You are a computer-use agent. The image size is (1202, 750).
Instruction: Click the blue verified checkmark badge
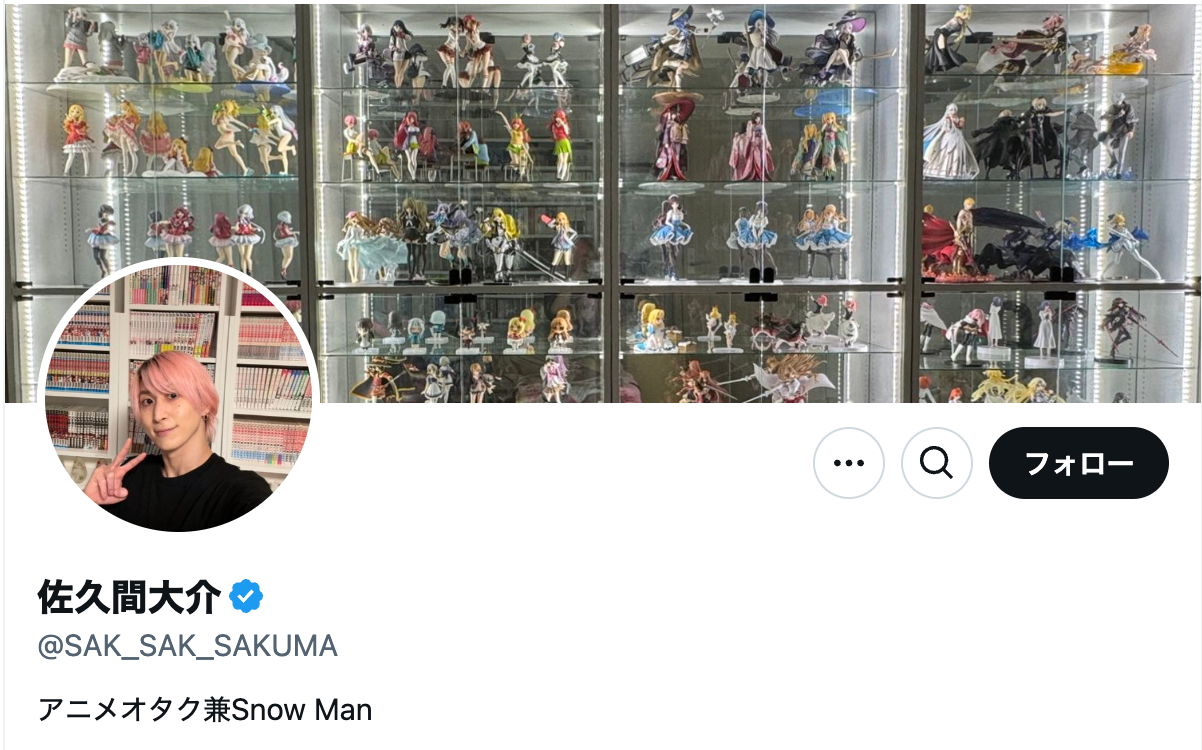[x=246, y=597]
